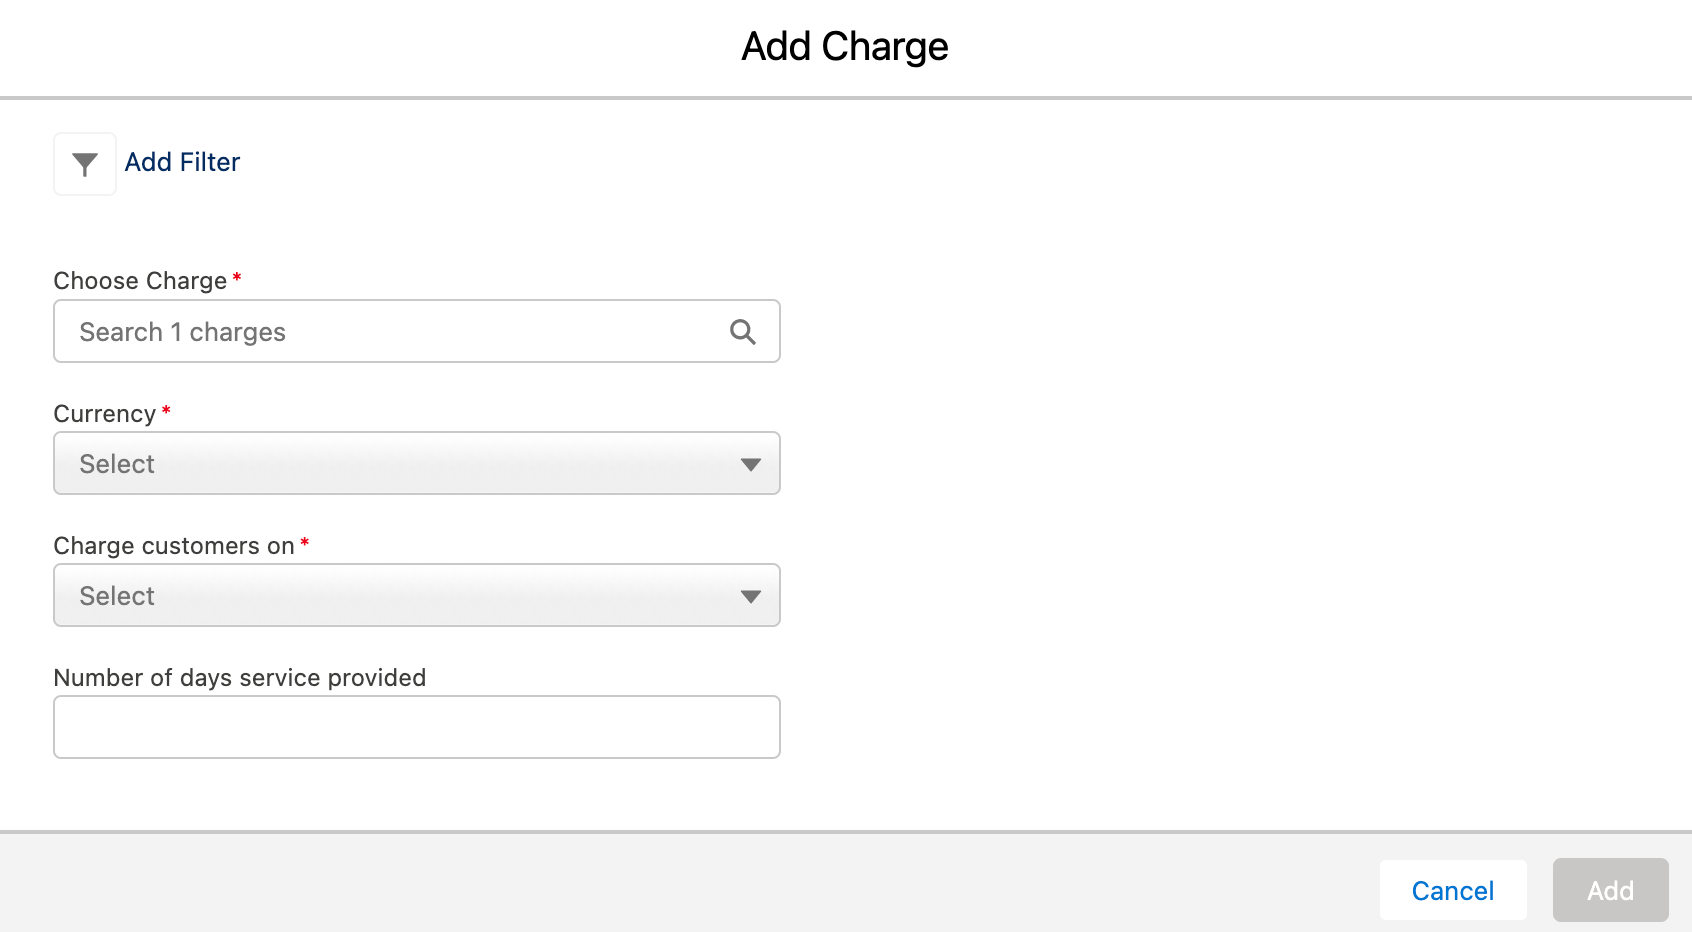Click the Currency field label

[x=104, y=414]
